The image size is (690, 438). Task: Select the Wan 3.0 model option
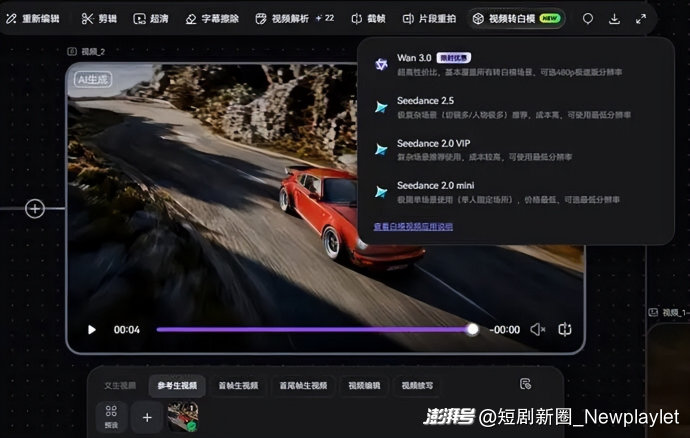point(516,64)
